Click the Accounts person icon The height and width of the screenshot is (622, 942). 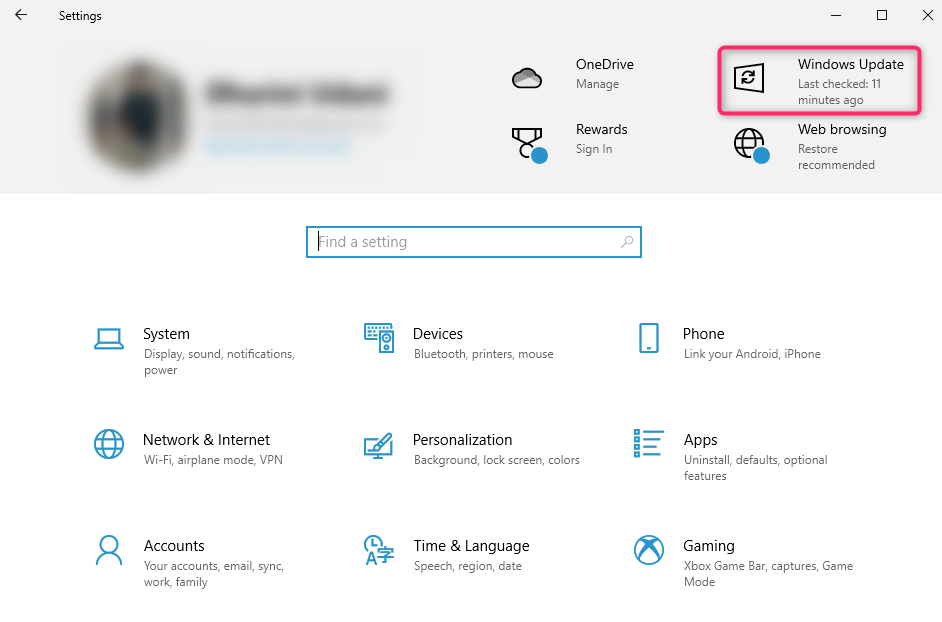pyautogui.click(x=108, y=549)
